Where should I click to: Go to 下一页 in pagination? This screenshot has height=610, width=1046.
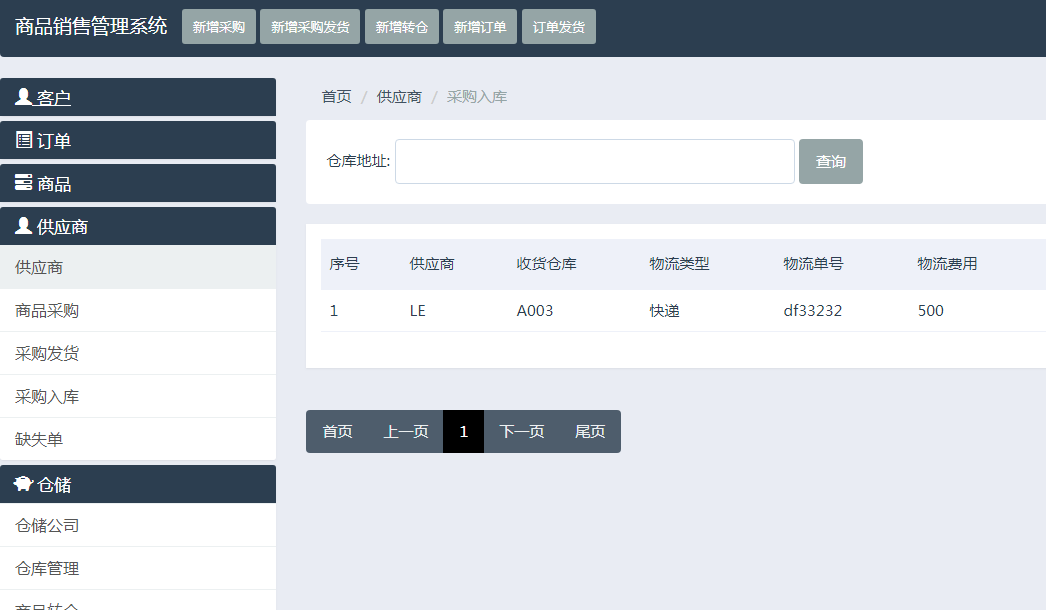click(x=521, y=431)
